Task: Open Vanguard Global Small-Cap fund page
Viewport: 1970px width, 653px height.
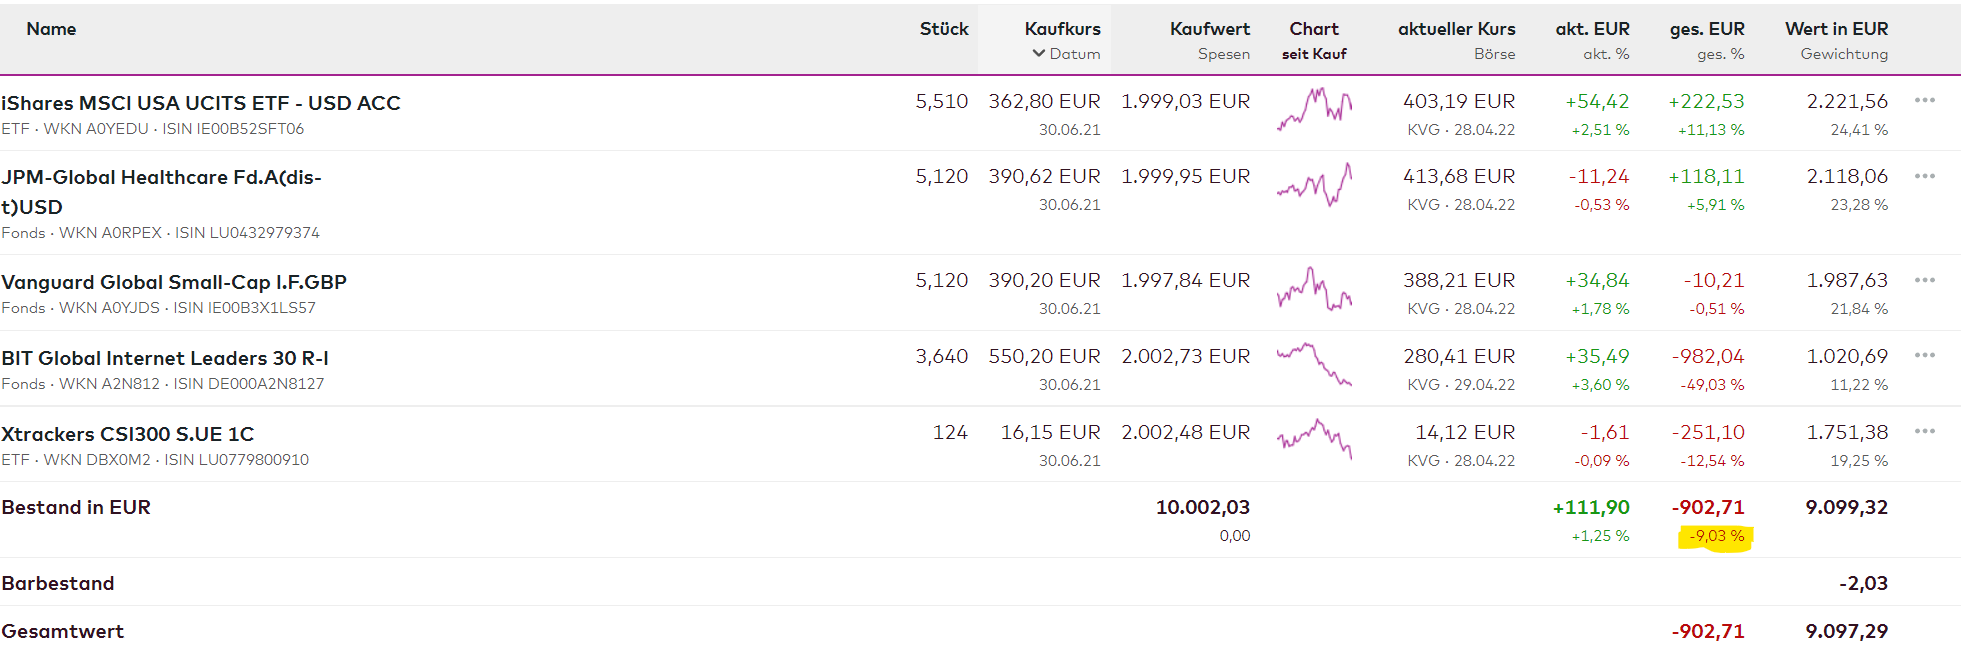Action: 174,282
